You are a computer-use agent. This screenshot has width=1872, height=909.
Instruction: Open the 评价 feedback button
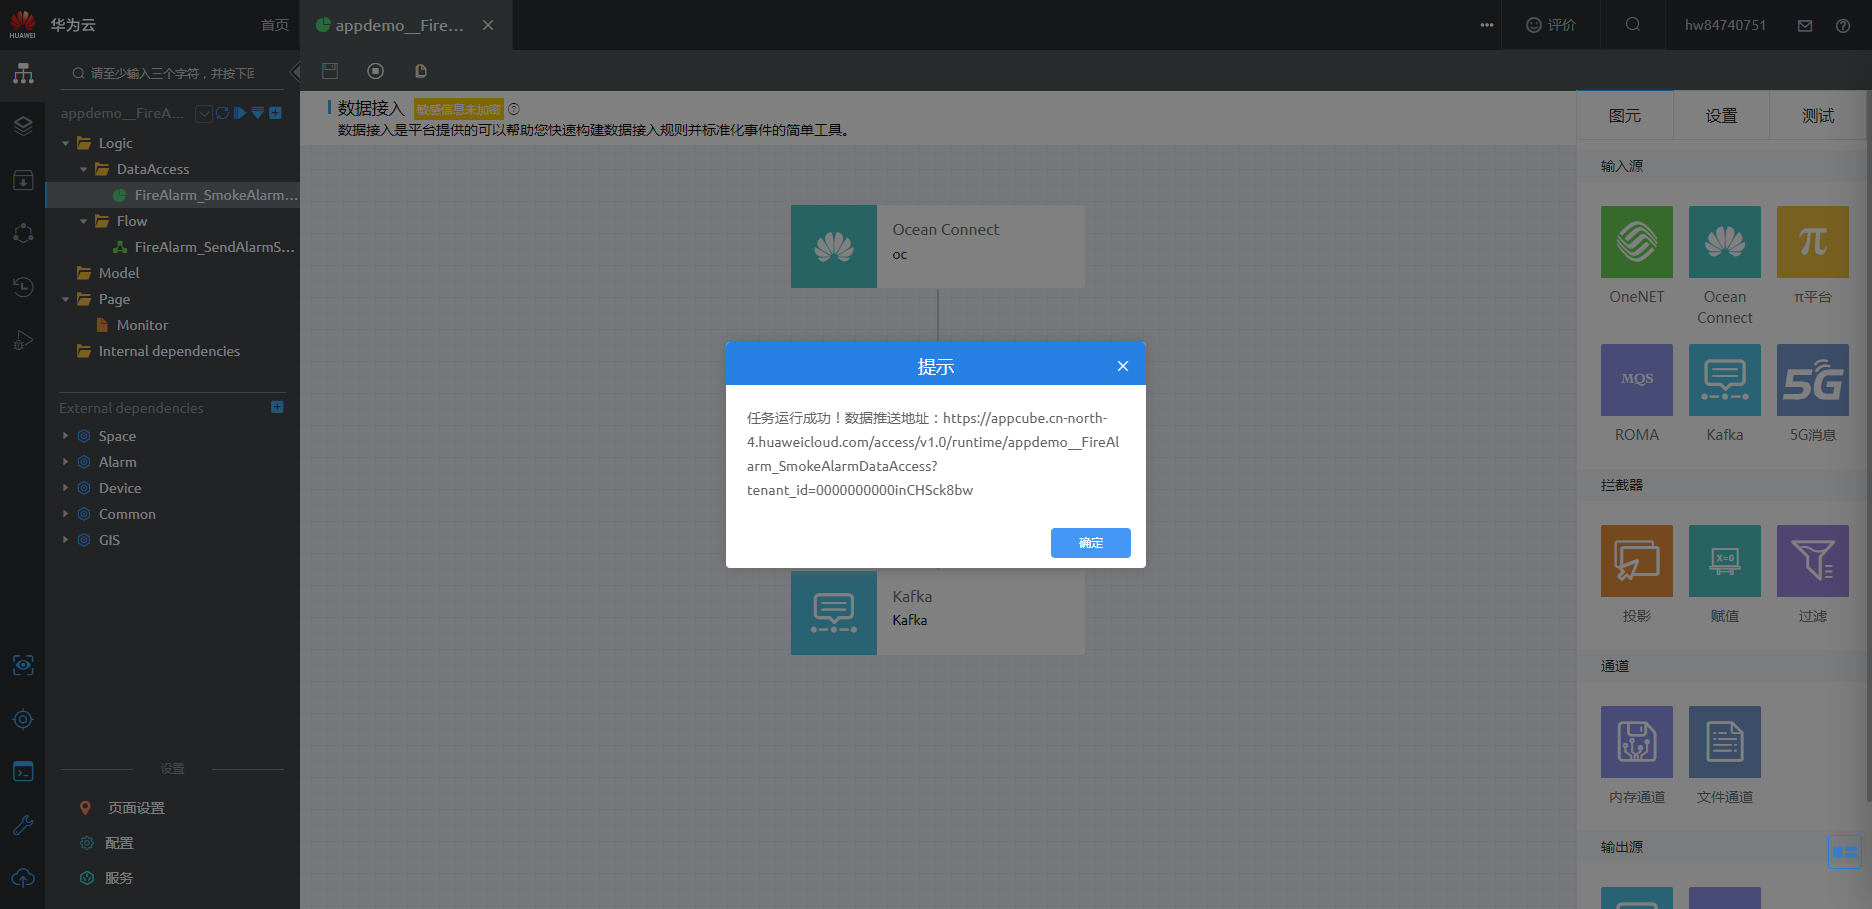(1551, 25)
